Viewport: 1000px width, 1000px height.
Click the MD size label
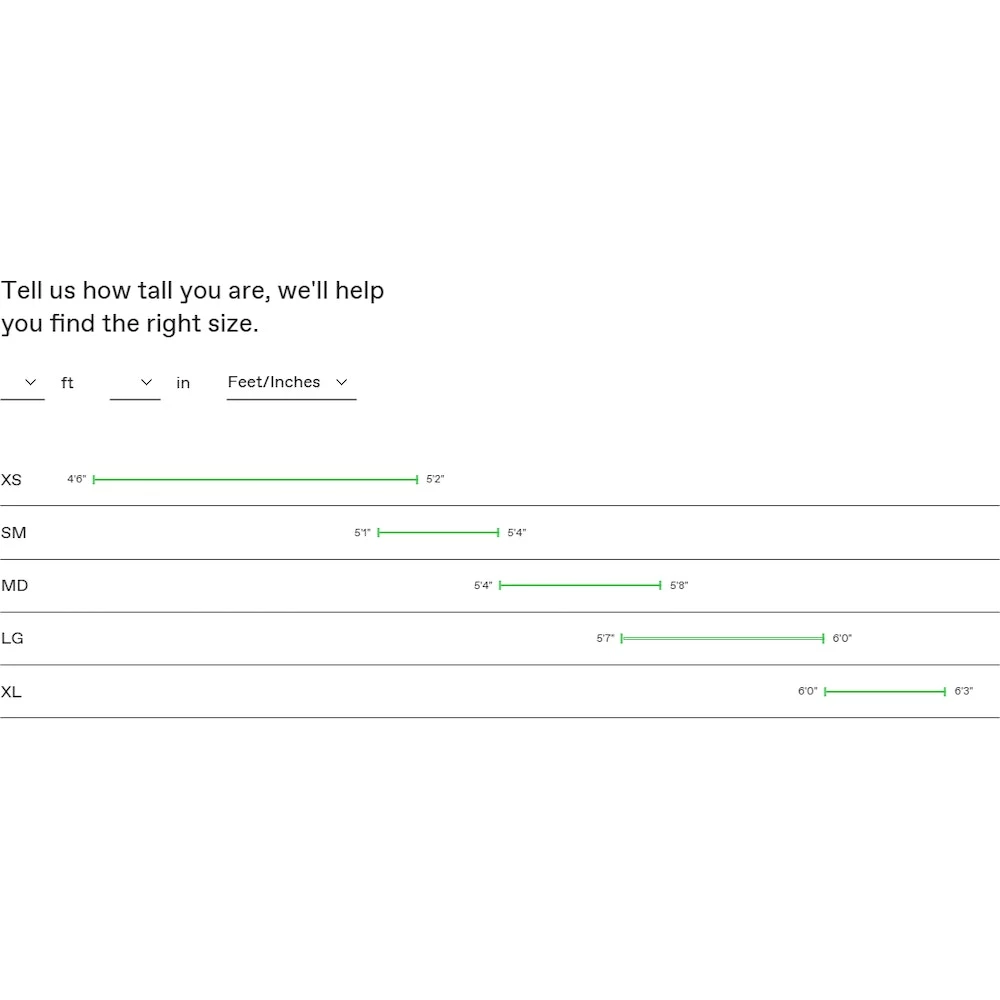click(15, 586)
